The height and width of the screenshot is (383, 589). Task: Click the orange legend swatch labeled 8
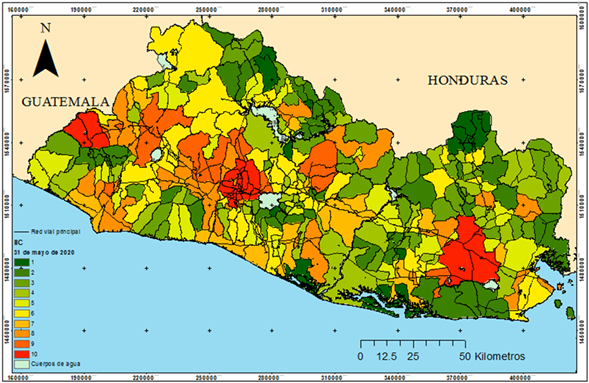22,333
